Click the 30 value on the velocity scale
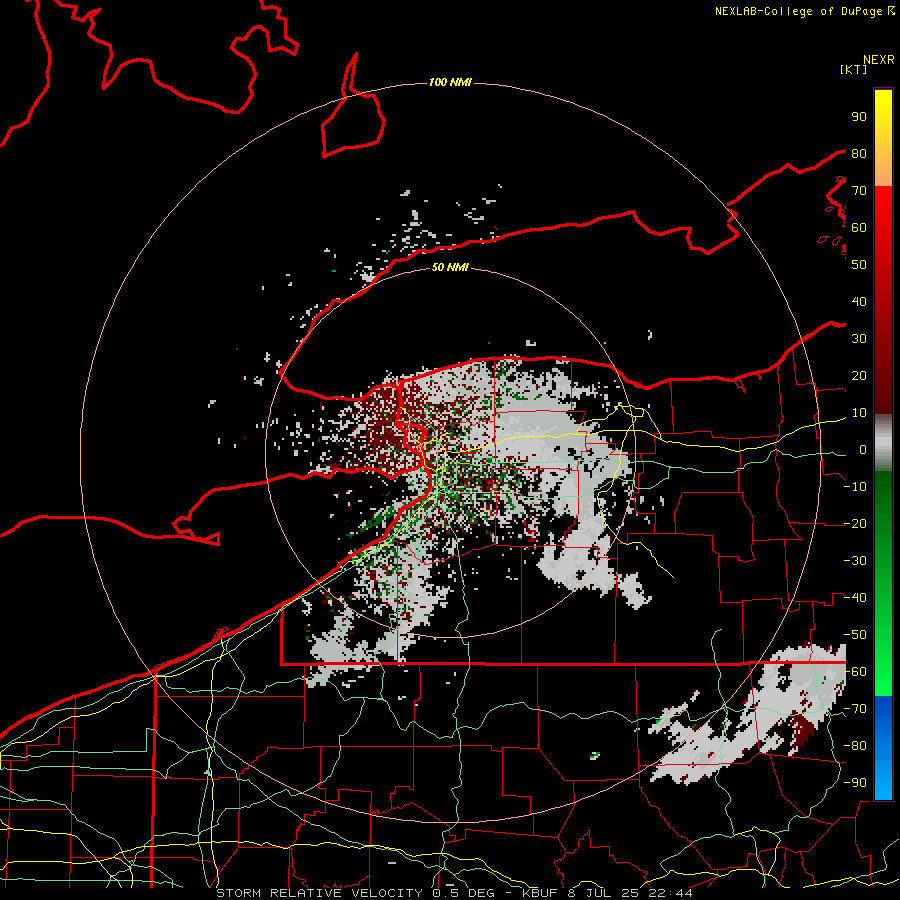 [859, 339]
